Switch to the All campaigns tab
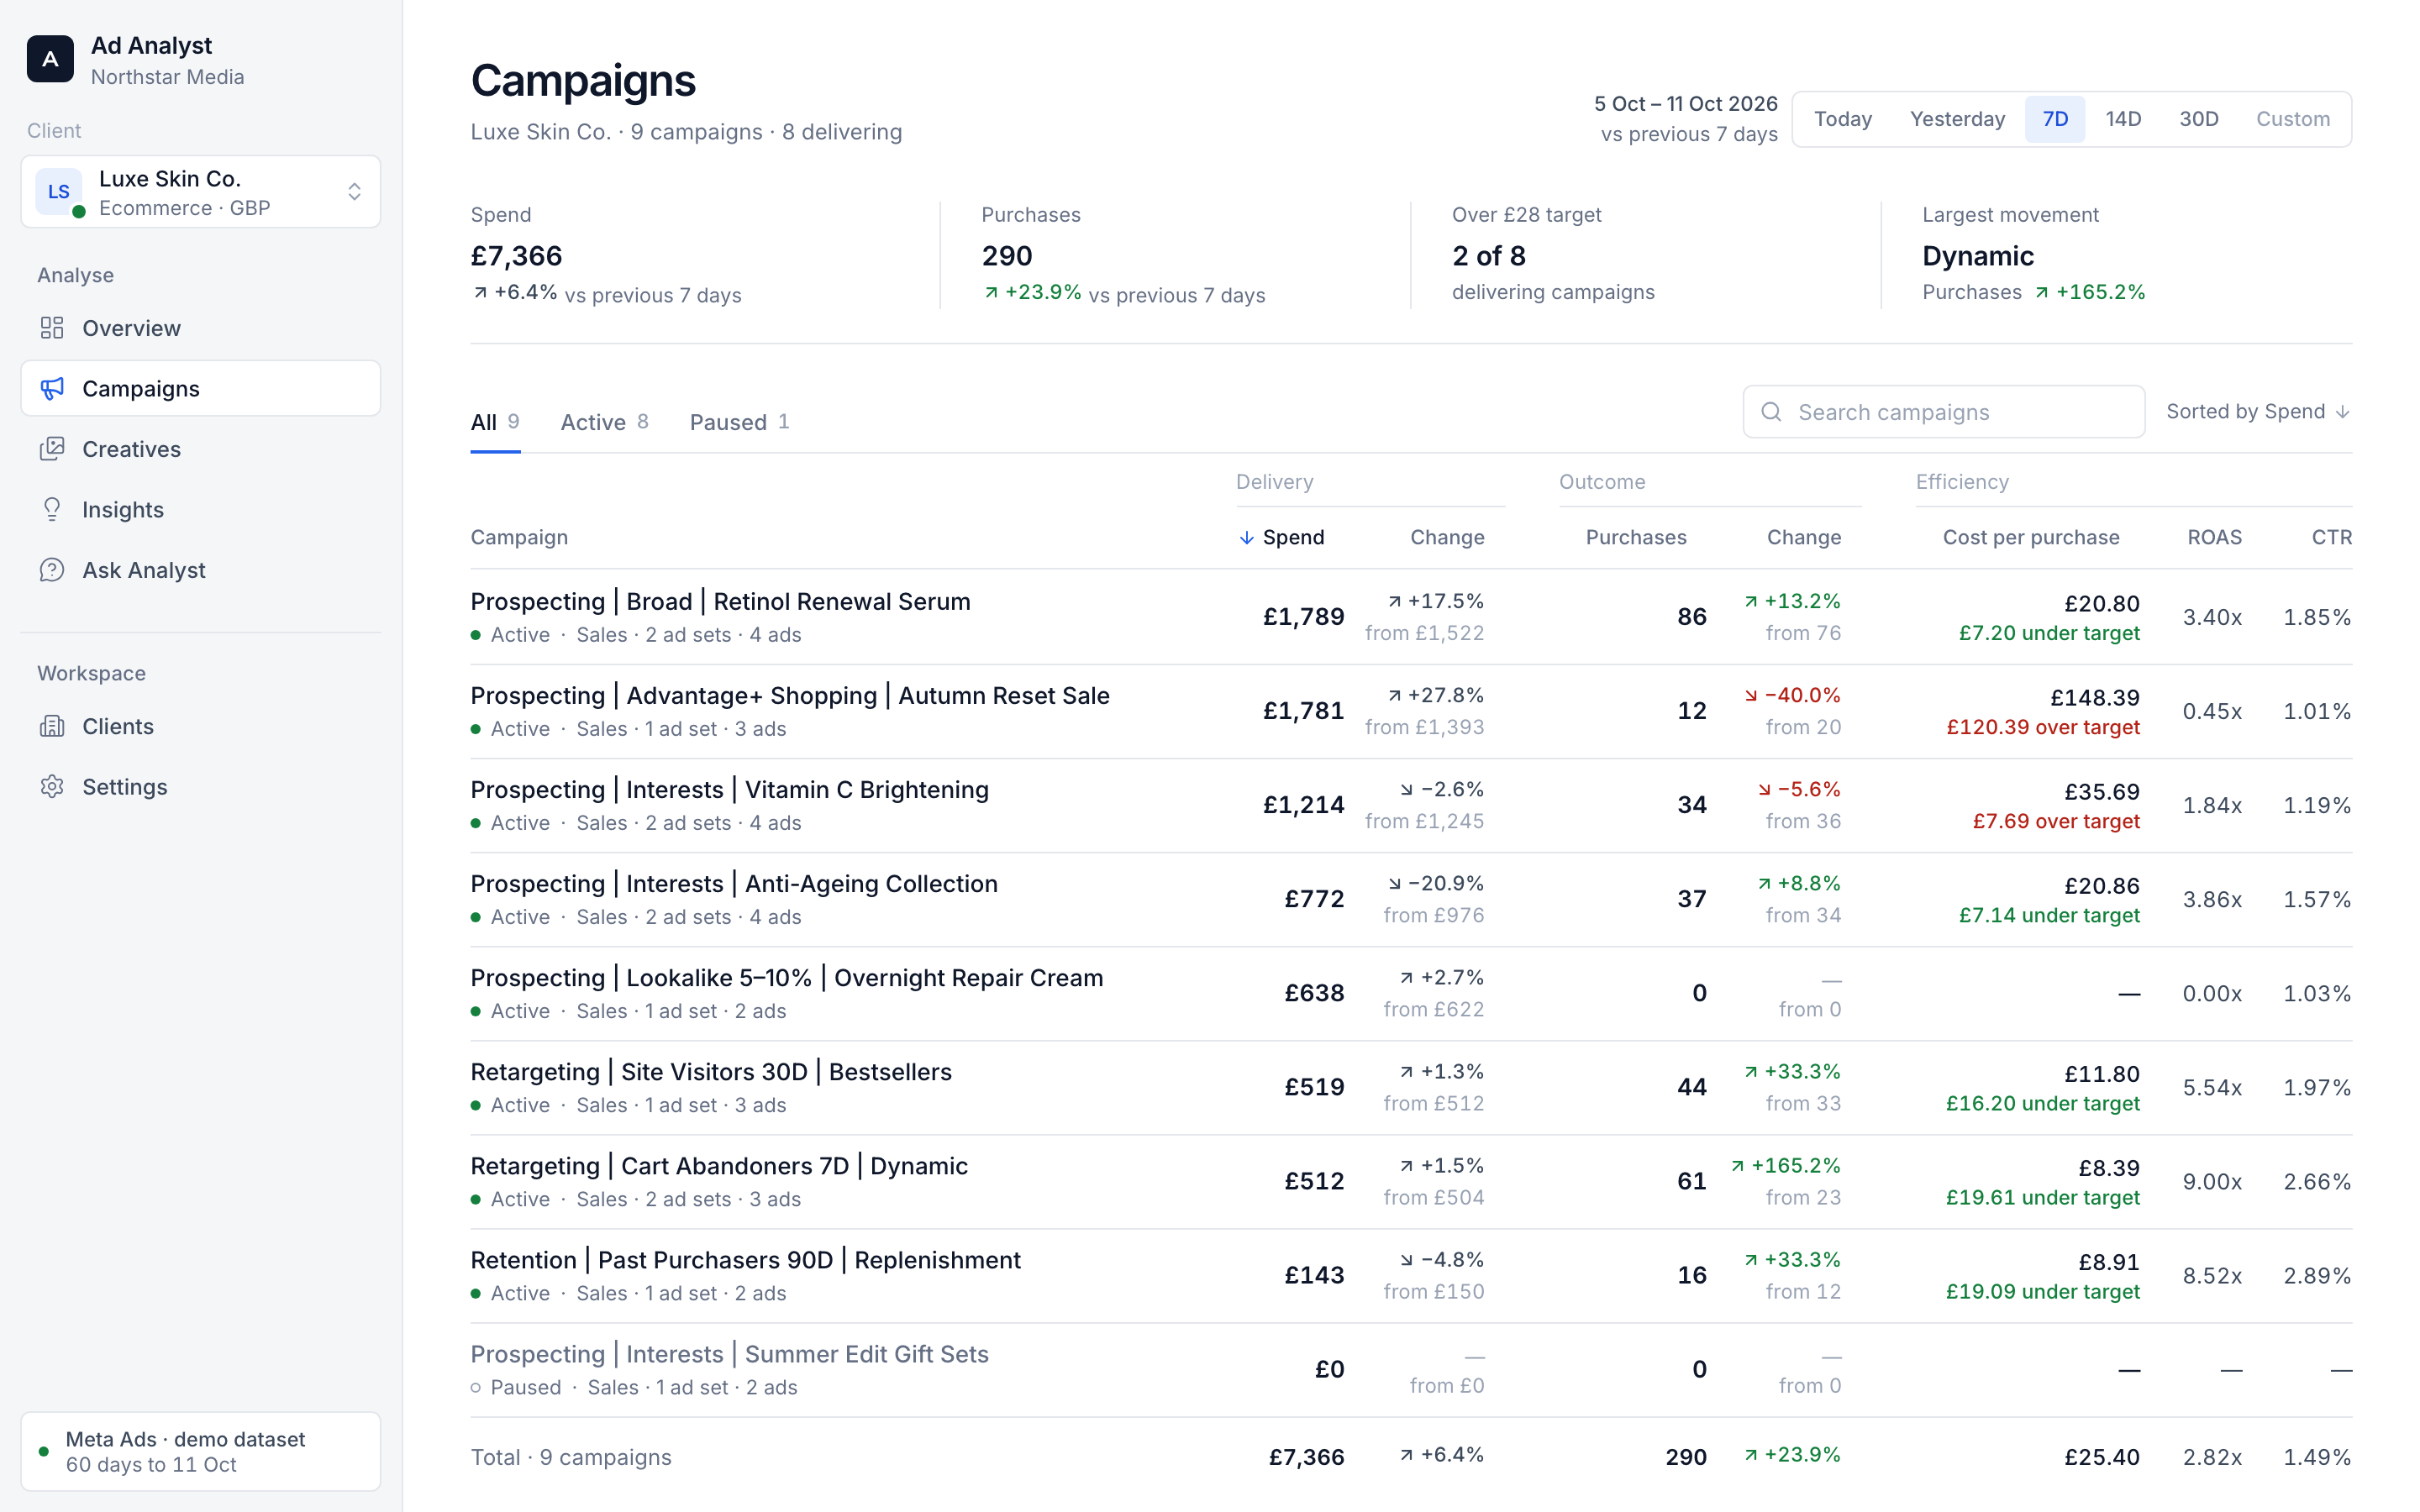The width and height of the screenshot is (2420, 1512). point(495,422)
